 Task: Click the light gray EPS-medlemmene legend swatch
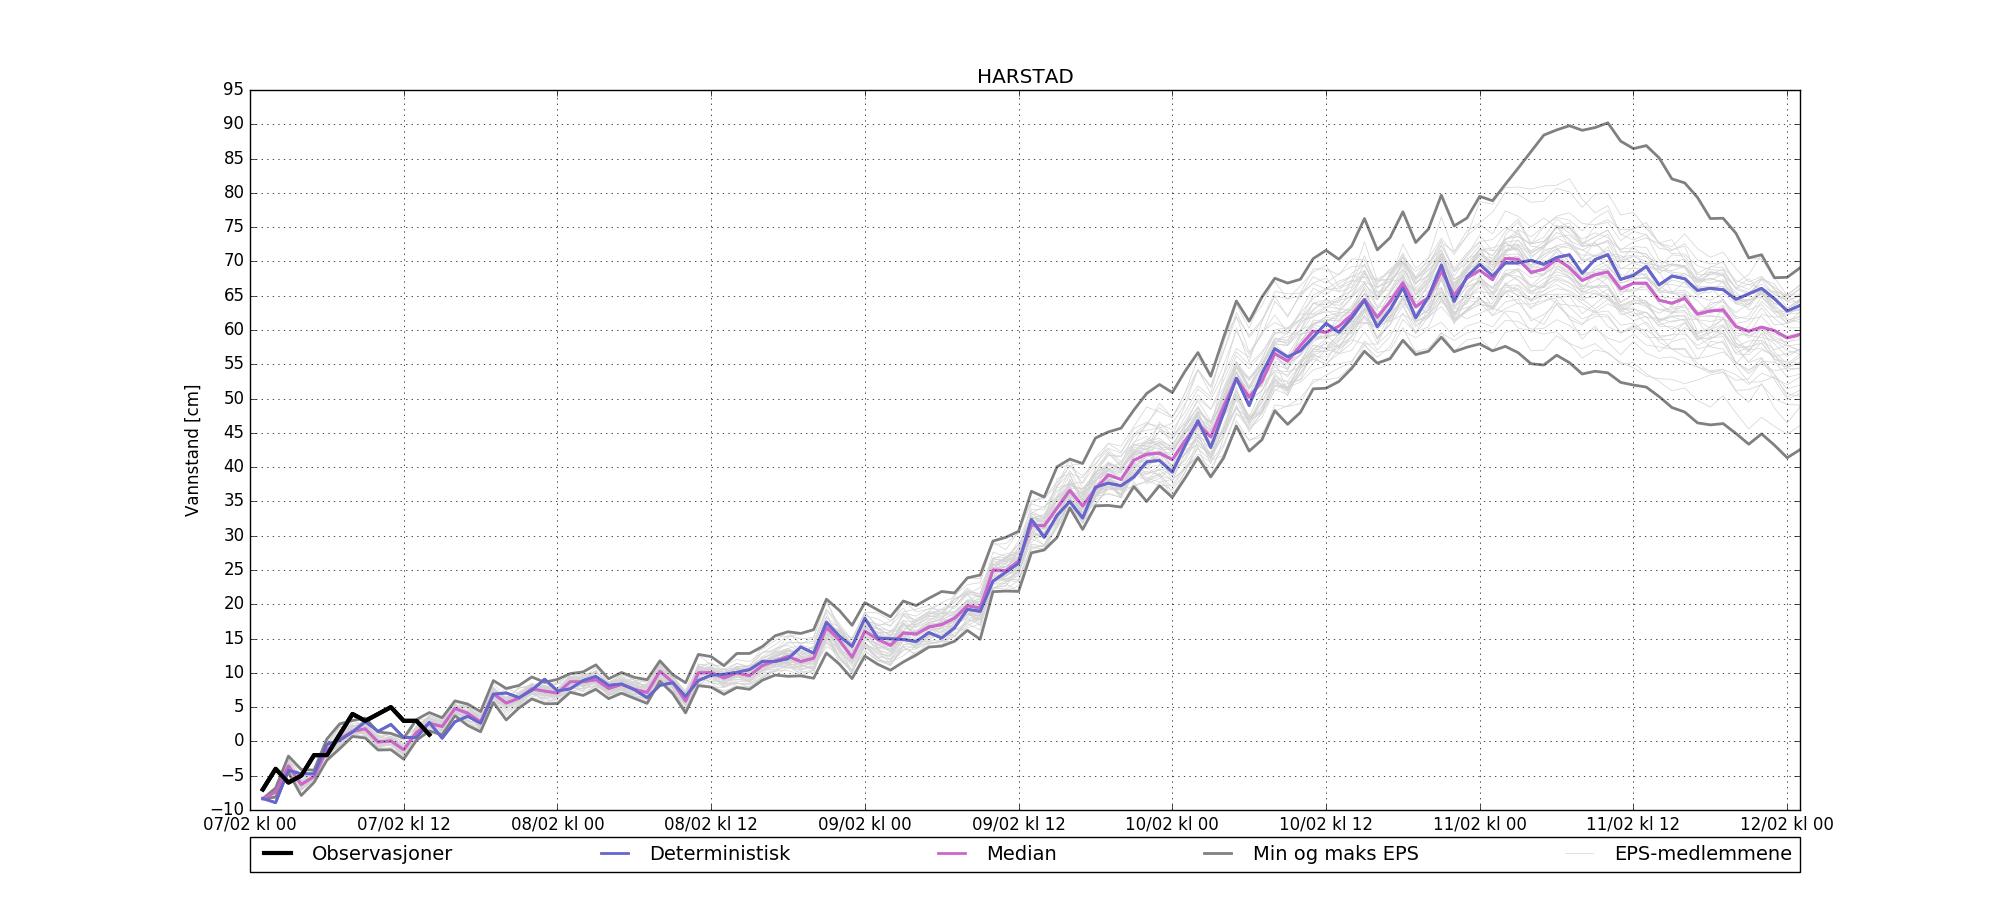[x=1580, y=854]
